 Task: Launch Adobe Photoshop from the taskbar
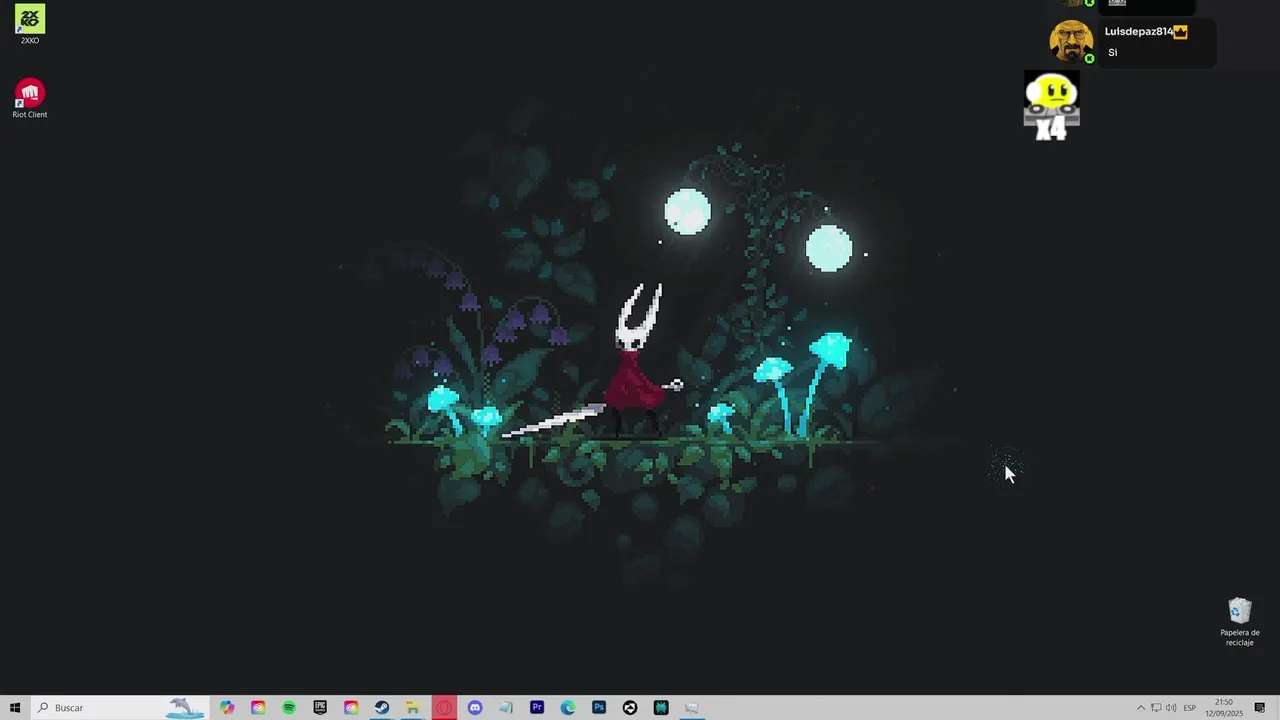click(599, 708)
